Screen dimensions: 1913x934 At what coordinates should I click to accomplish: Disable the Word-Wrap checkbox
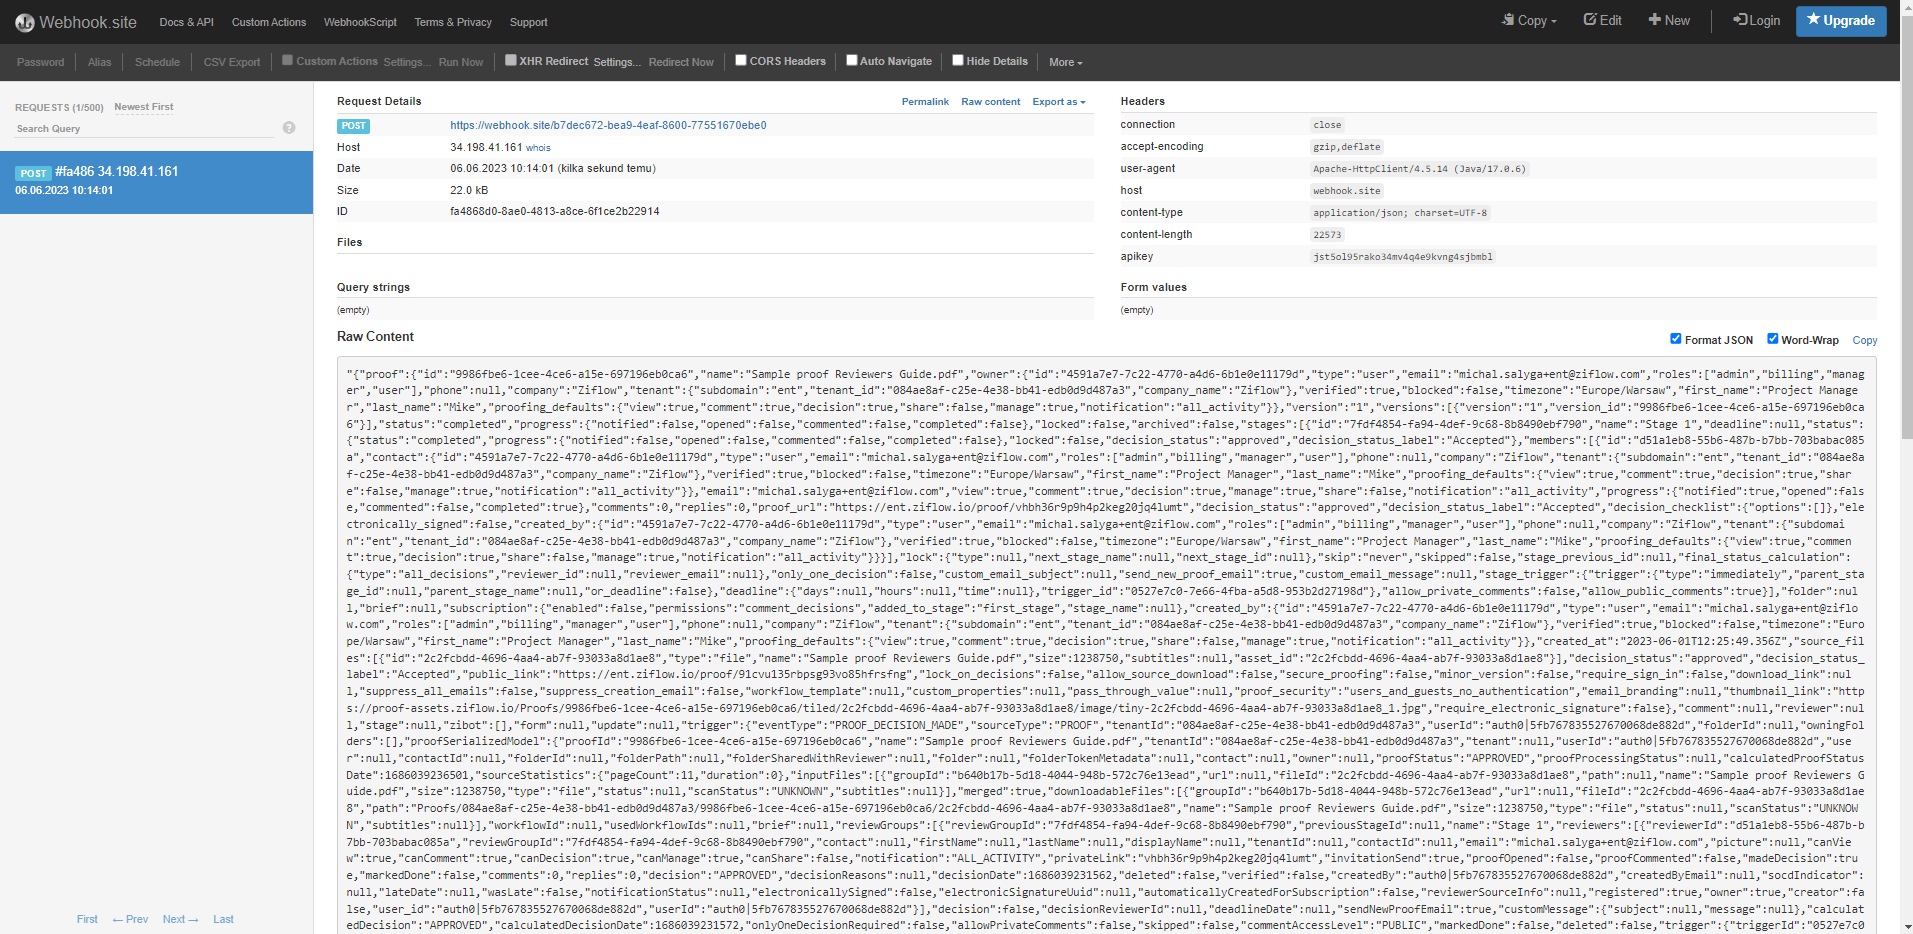tap(1772, 339)
